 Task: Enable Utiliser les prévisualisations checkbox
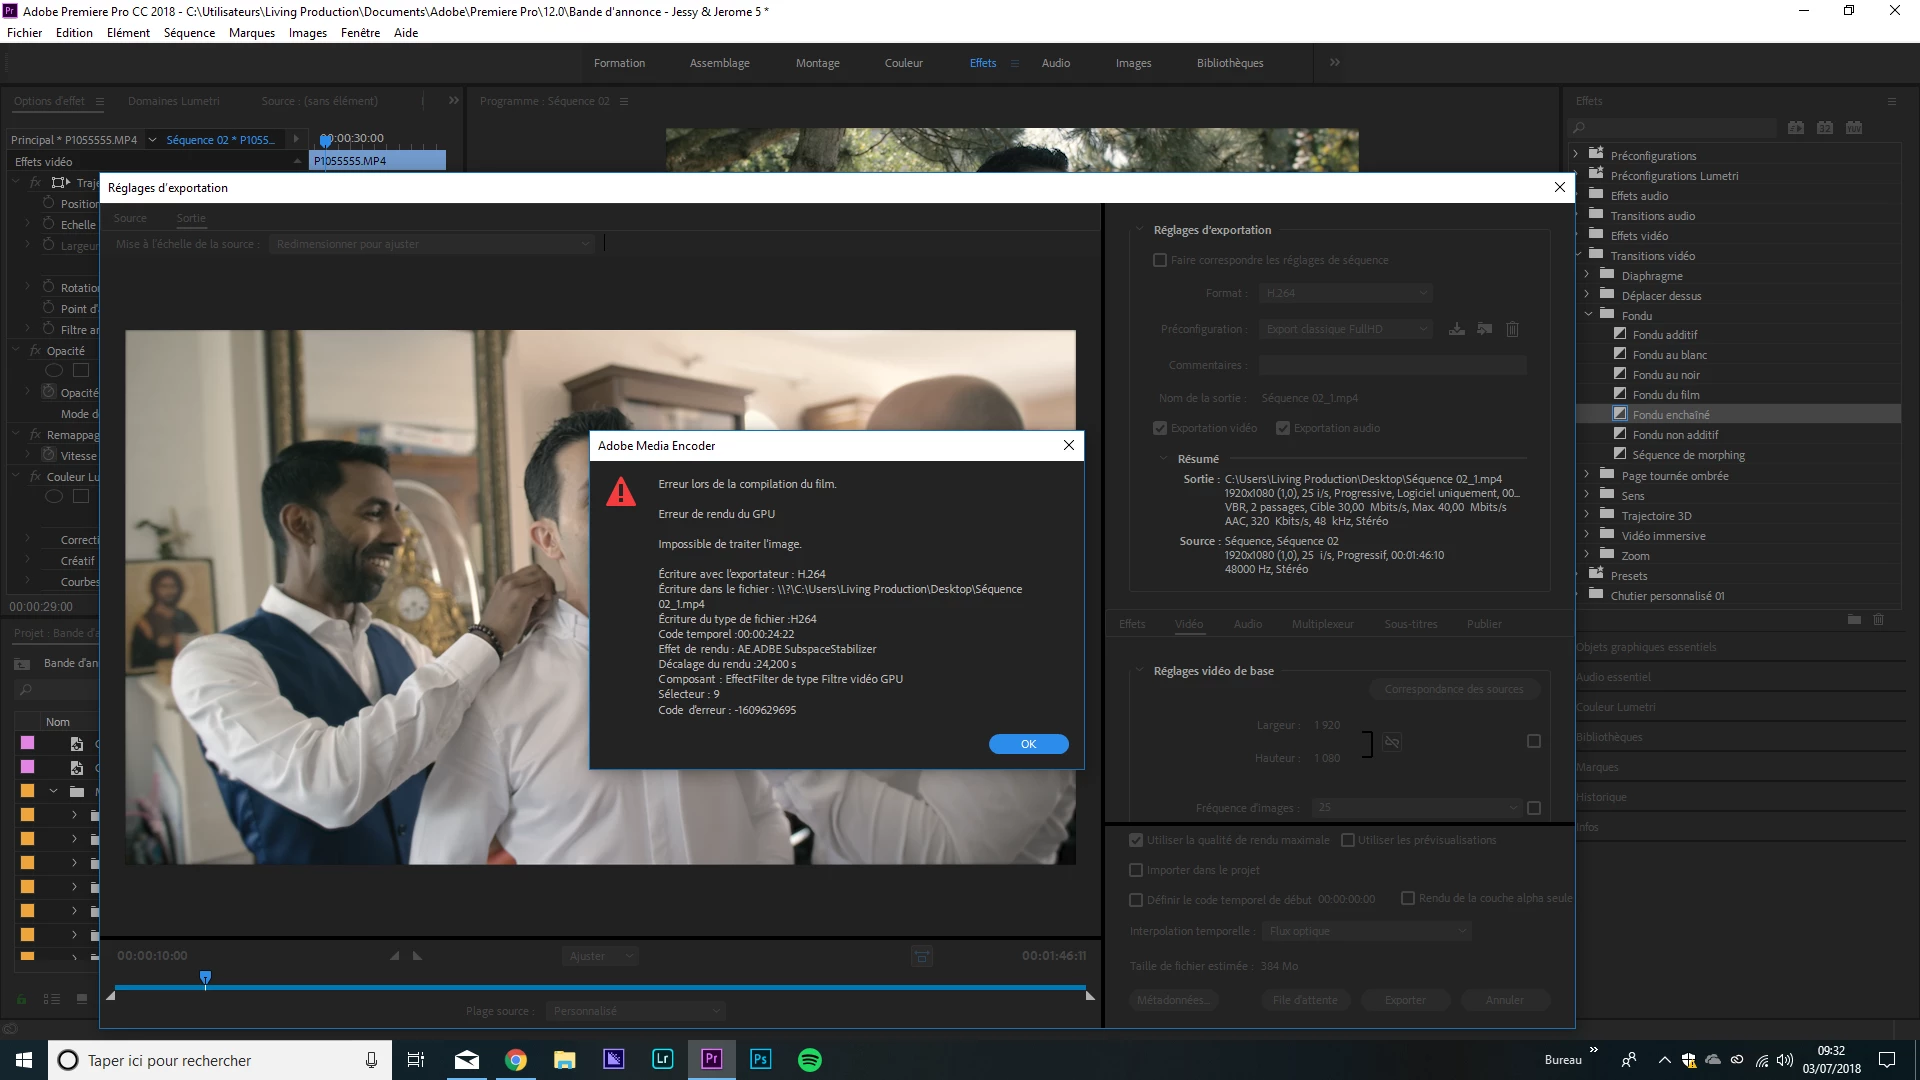[x=1348, y=840]
